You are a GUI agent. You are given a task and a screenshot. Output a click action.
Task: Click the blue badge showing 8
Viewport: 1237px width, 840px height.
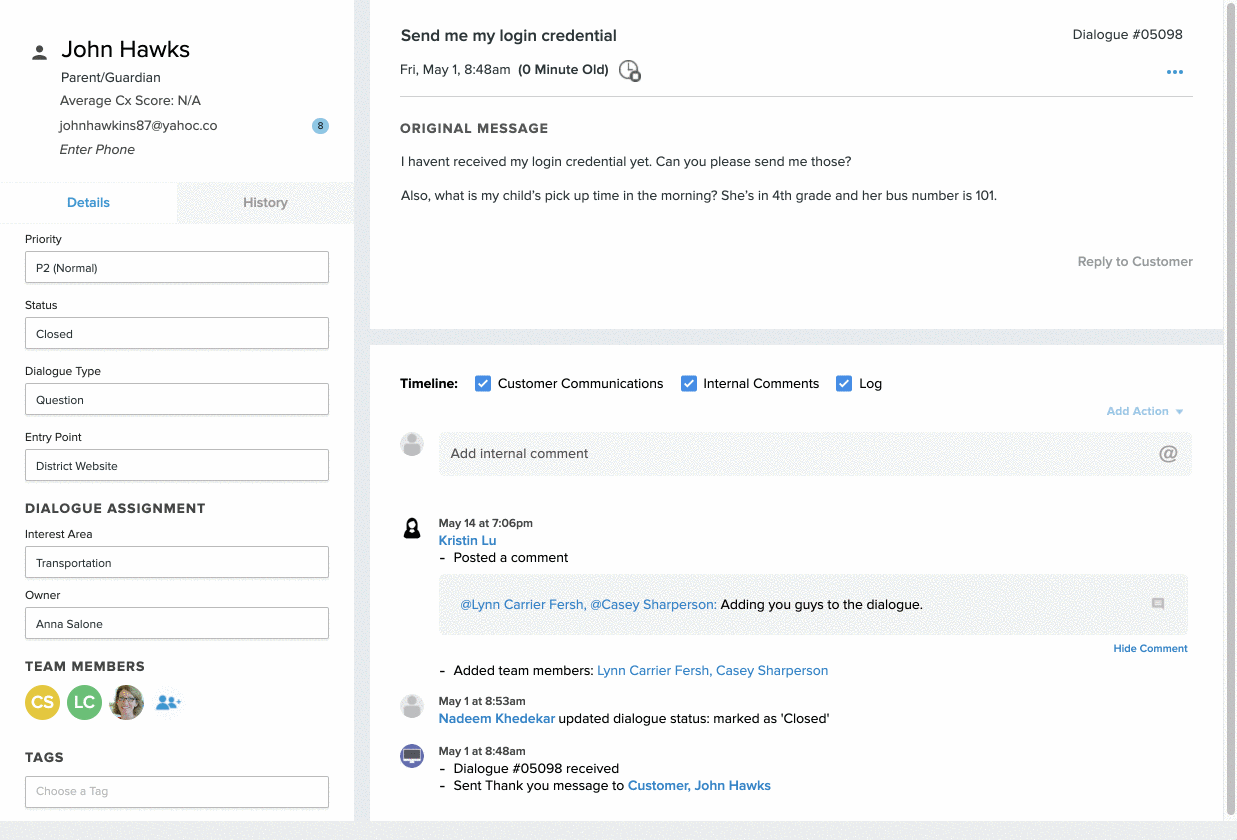click(320, 126)
